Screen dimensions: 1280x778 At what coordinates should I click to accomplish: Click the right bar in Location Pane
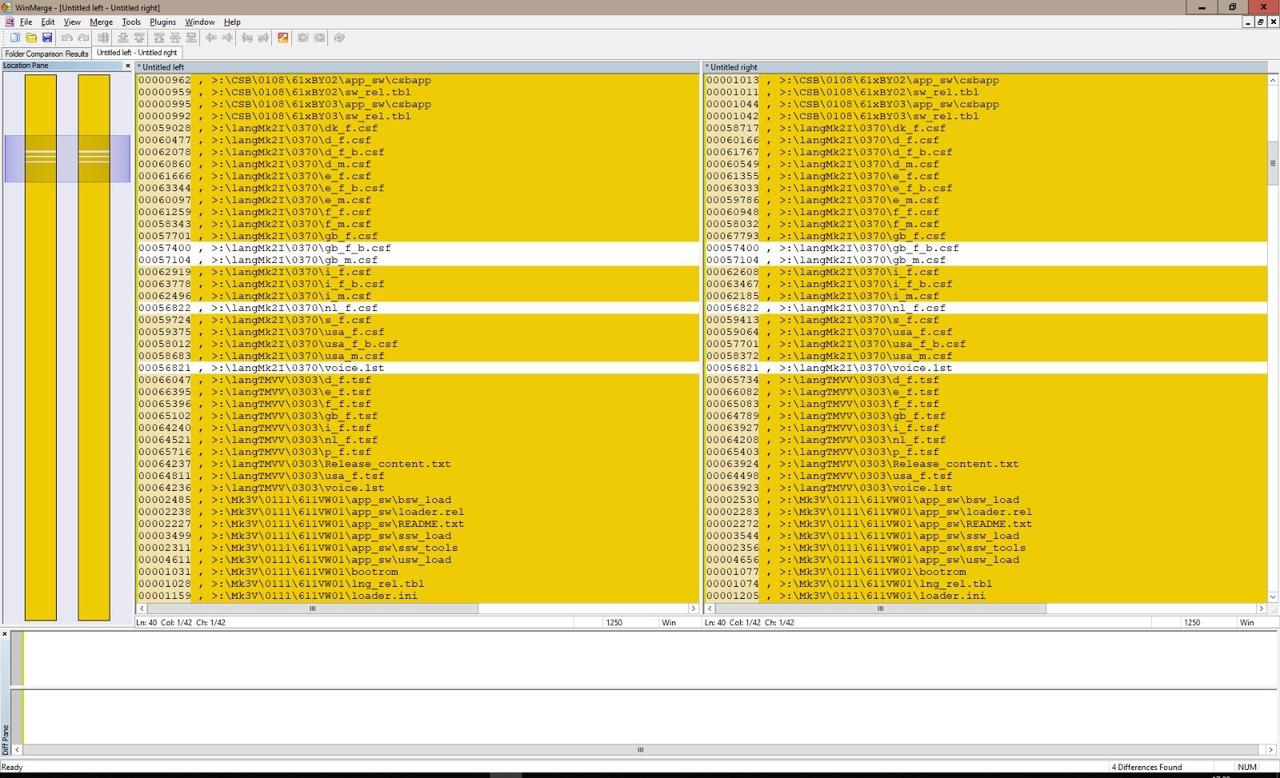(94, 347)
